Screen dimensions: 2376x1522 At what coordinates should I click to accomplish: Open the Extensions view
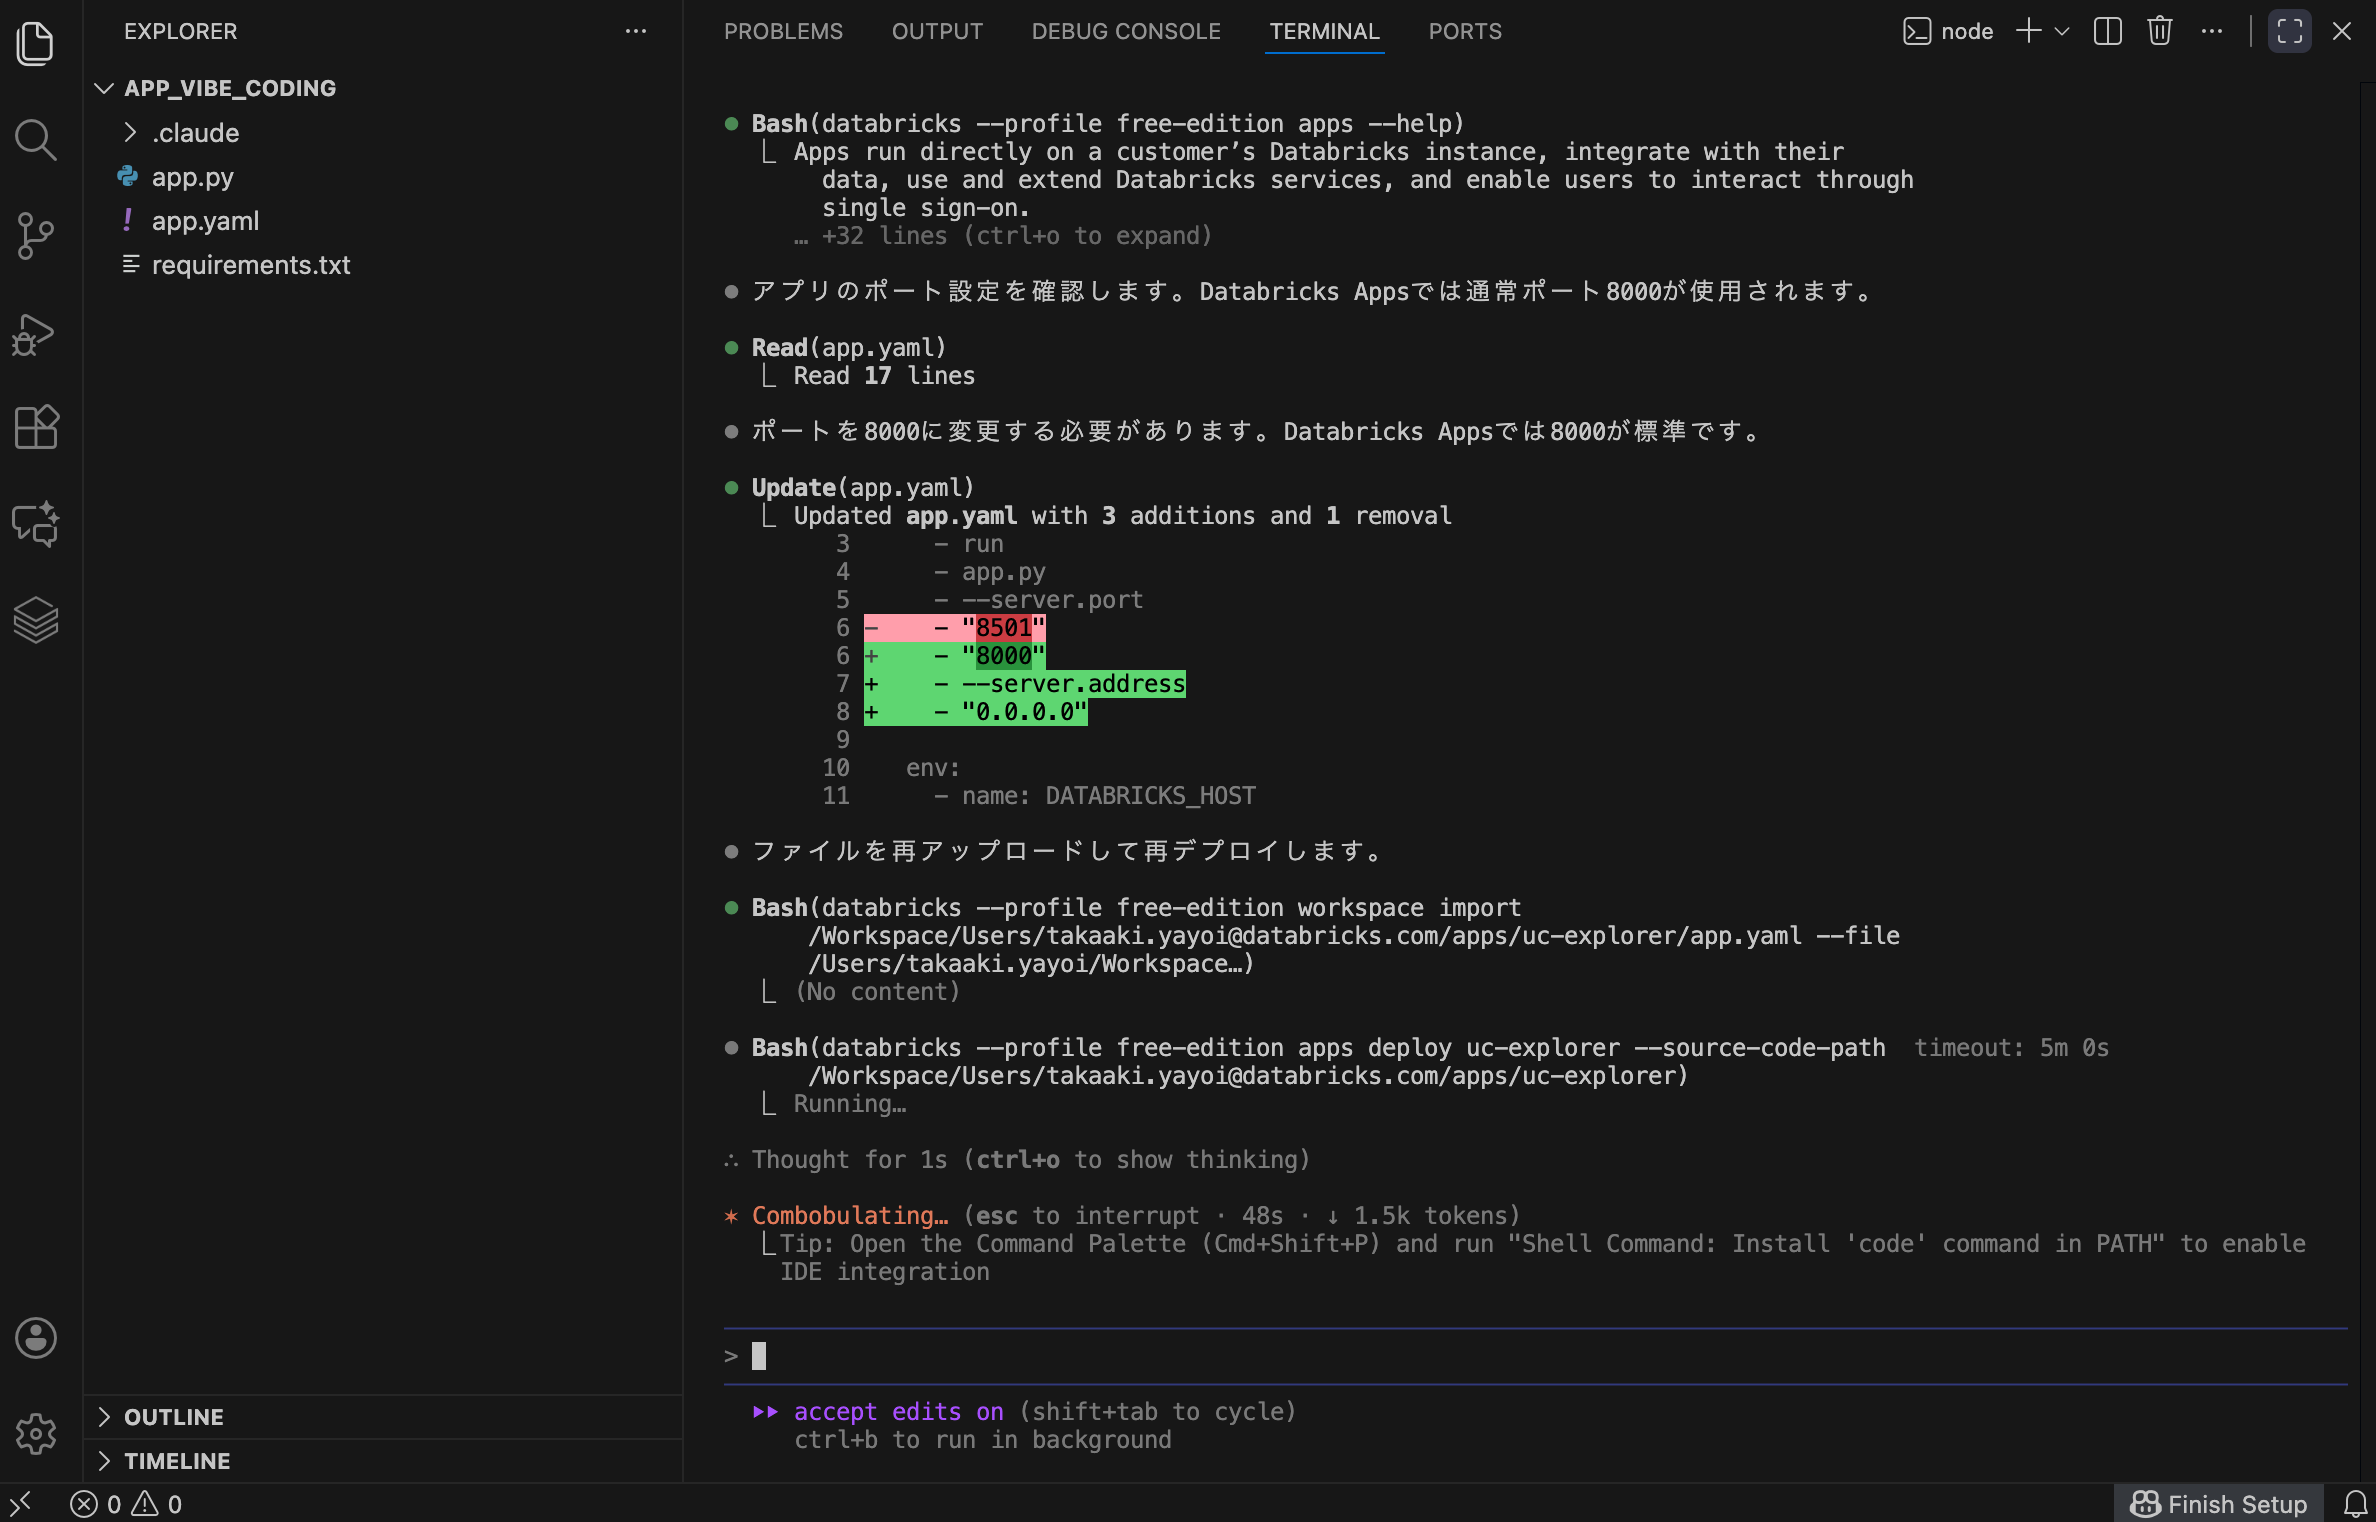pyautogui.click(x=36, y=427)
